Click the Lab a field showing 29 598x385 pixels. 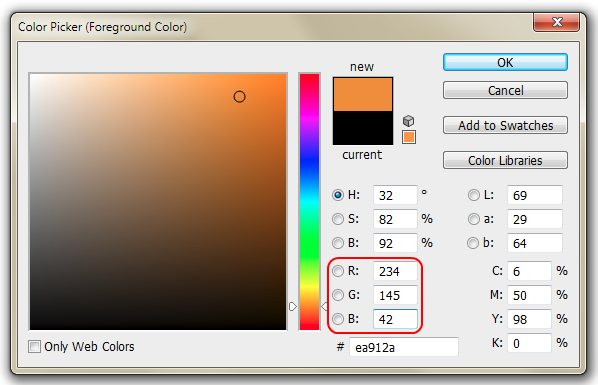(535, 219)
